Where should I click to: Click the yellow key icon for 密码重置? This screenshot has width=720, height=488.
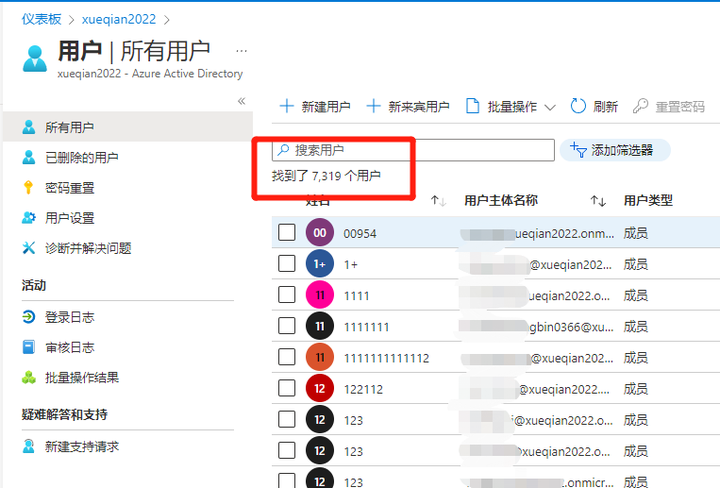click(x=28, y=187)
